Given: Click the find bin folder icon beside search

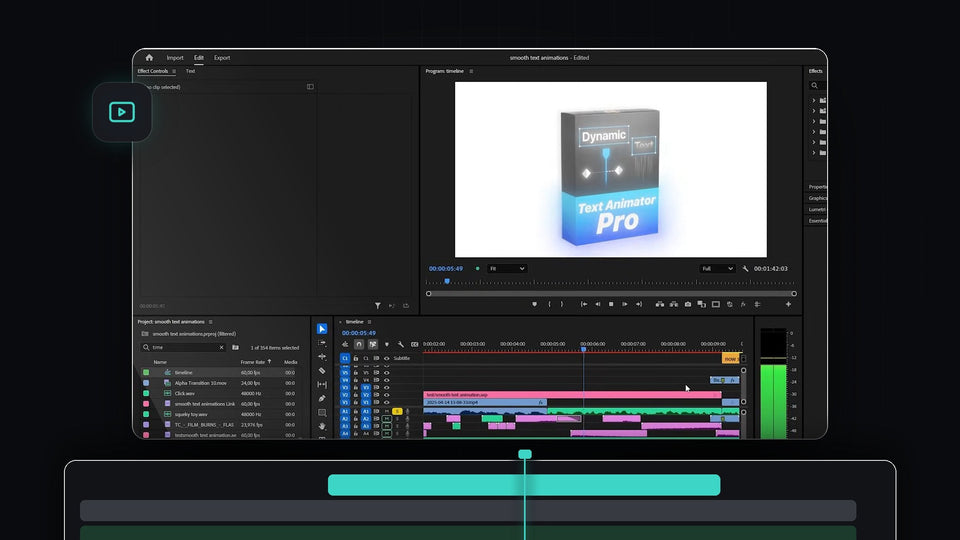Looking at the screenshot, I should (x=236, y=347).
